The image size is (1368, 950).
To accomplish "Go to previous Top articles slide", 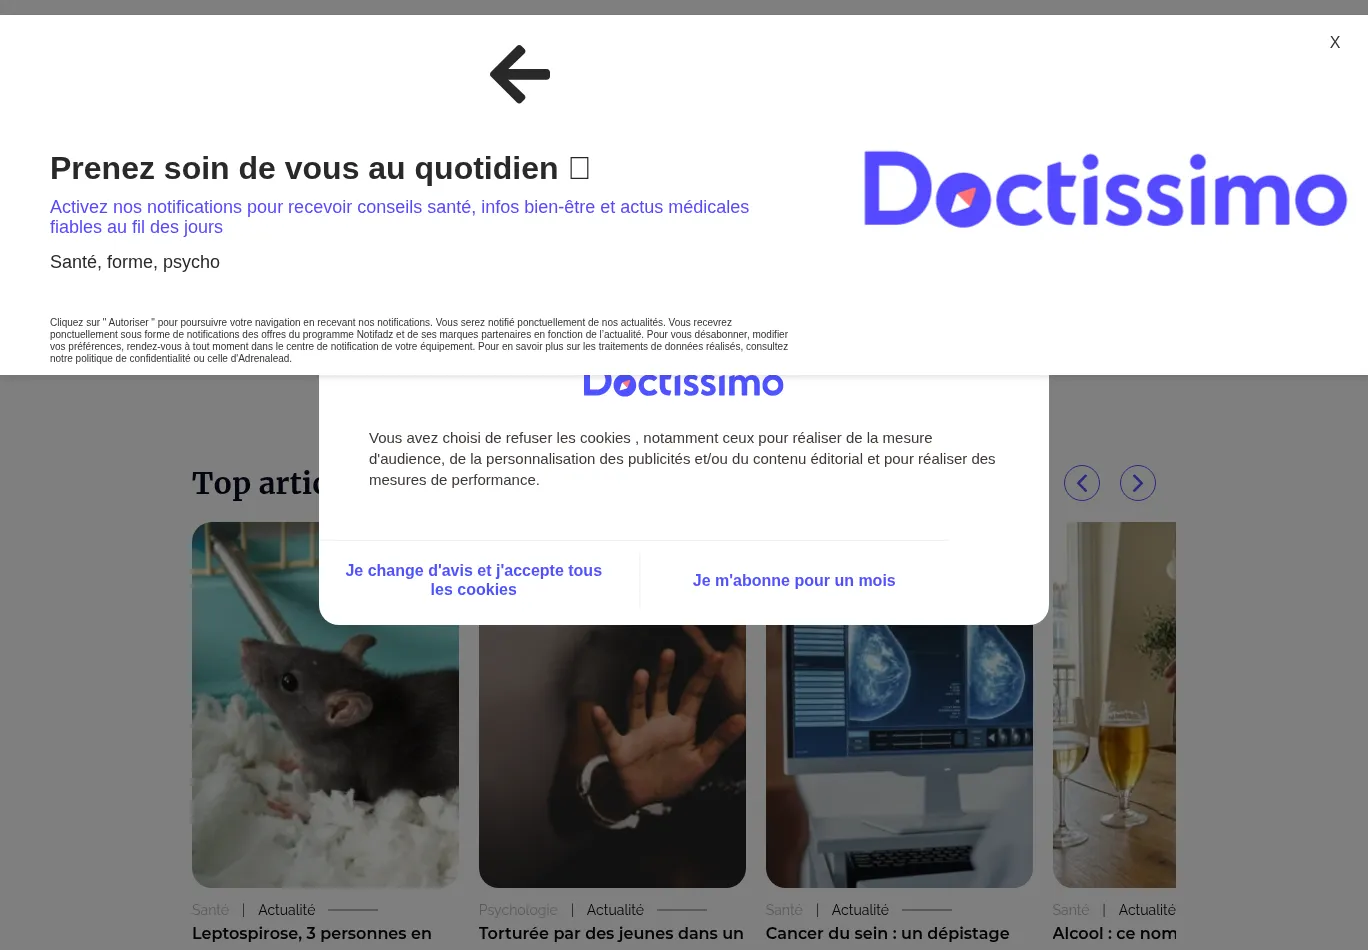I will point(1081,483).
